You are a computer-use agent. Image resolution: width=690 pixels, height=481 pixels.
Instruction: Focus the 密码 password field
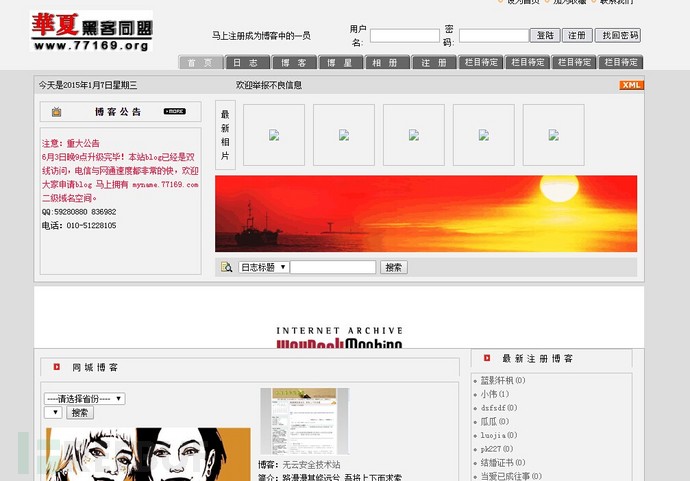494,35
